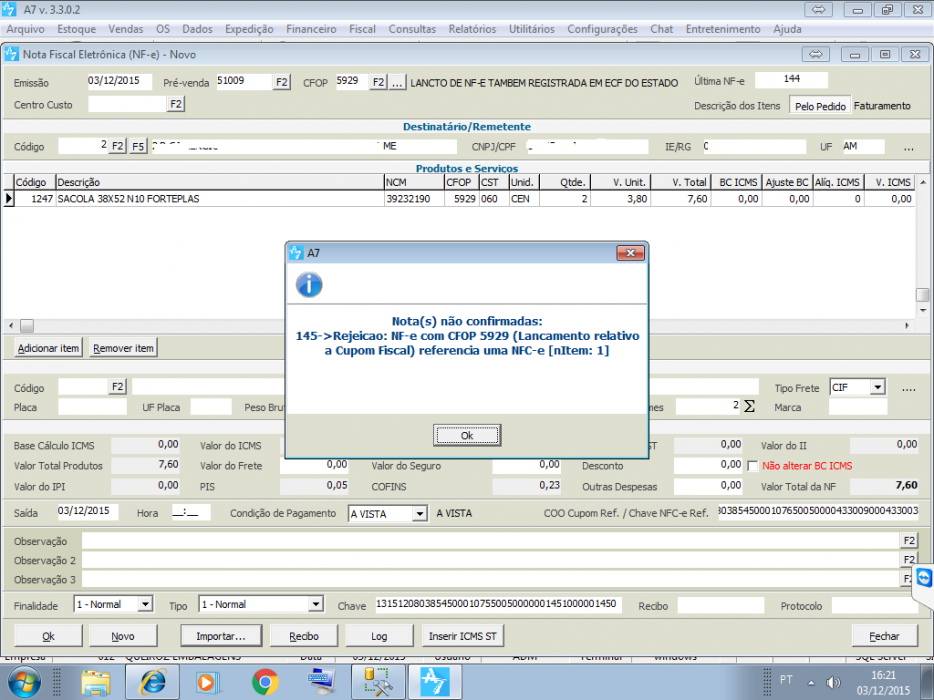Open the Finalidade dropdown
The width and height of the screenshot is (934, 700).
point(145,604)
